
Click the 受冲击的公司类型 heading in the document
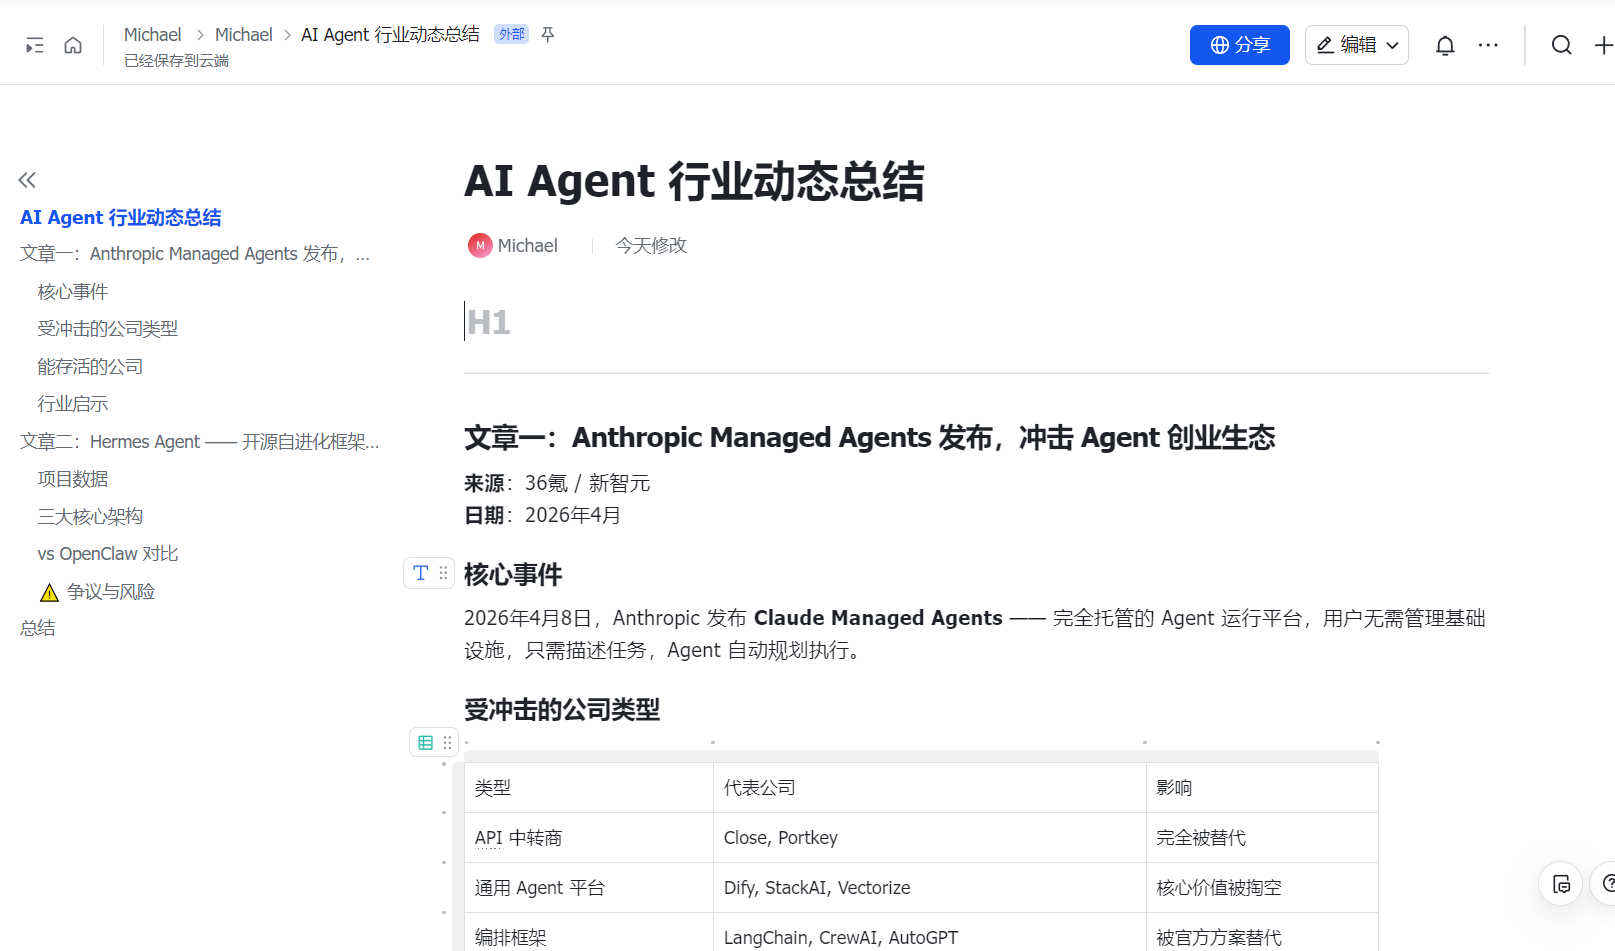562,710
